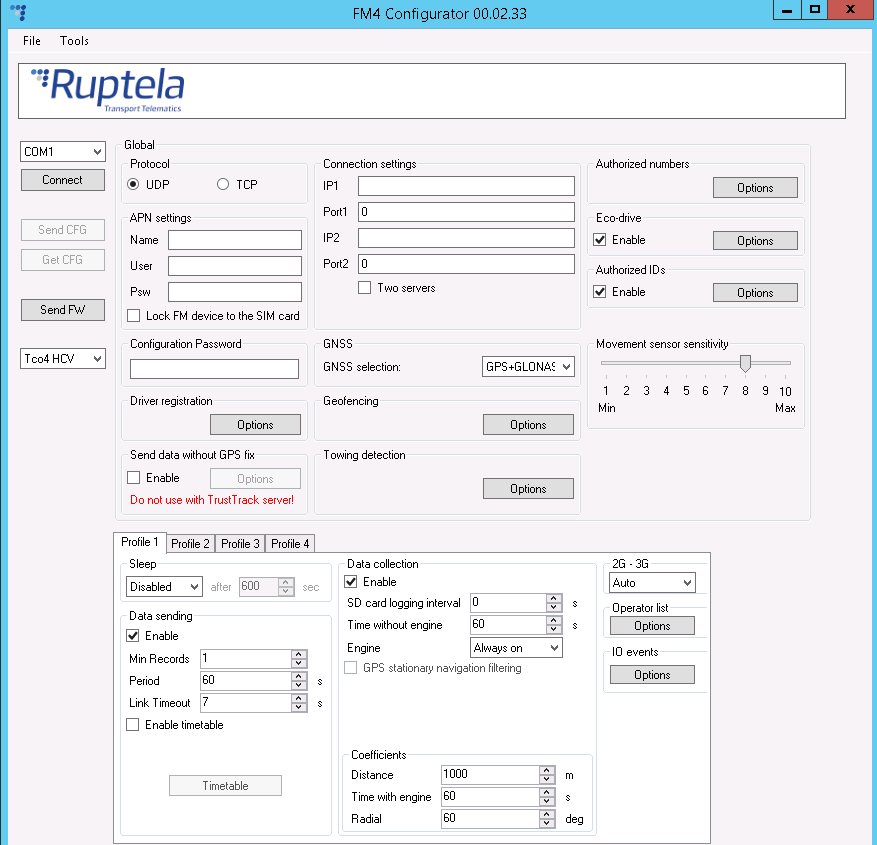
Task: Open the COM1 port dropdown
Action: (x=63, y=152)
